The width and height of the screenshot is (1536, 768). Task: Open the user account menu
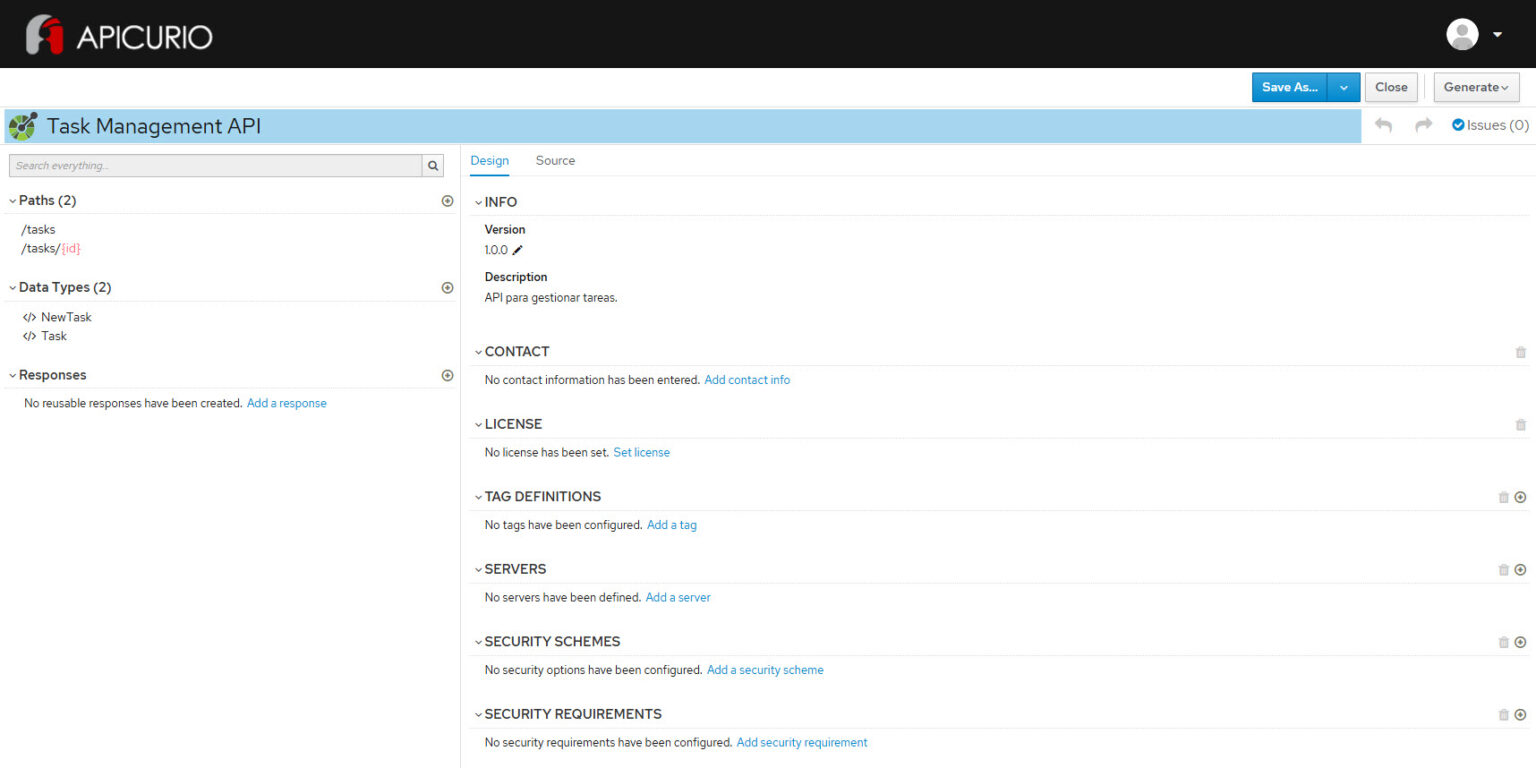pos(1475,34)
